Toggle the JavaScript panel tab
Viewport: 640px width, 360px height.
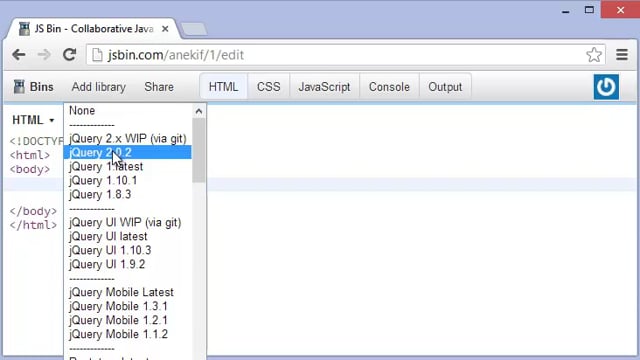[324, 87]
